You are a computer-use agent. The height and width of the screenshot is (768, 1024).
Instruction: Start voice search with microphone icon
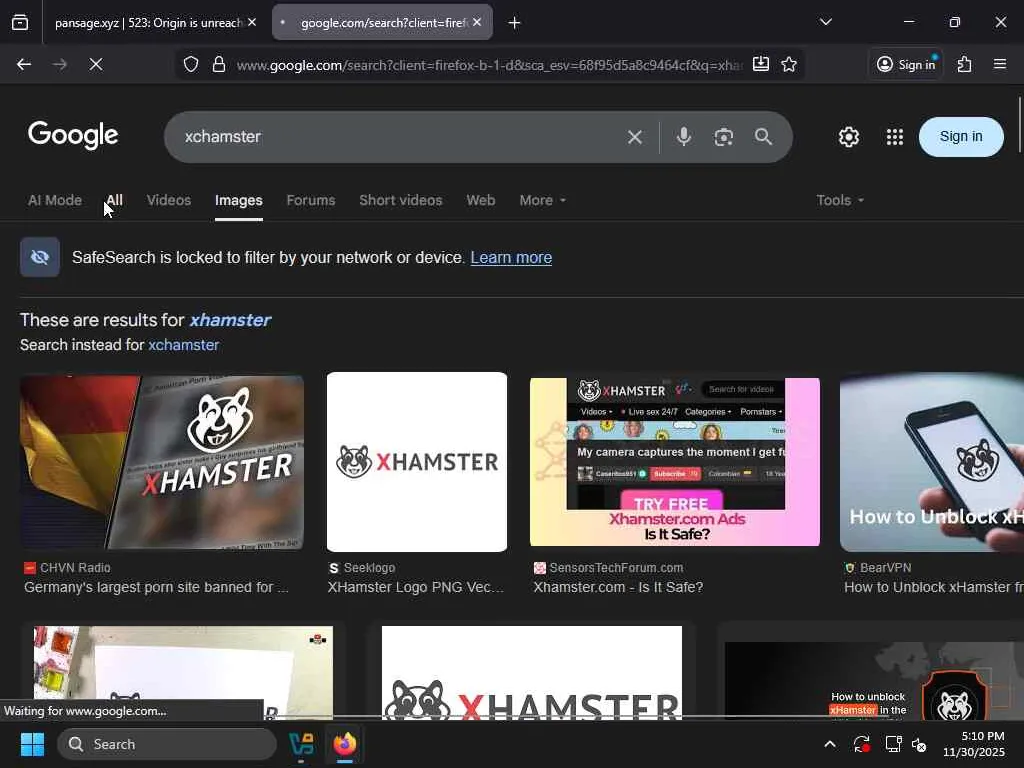point(684,136)
